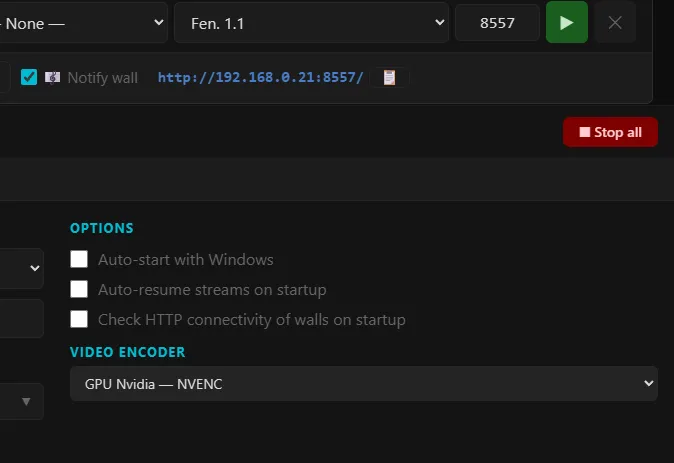
Task: Click the red Stop all button
Action: click(610, 132)
